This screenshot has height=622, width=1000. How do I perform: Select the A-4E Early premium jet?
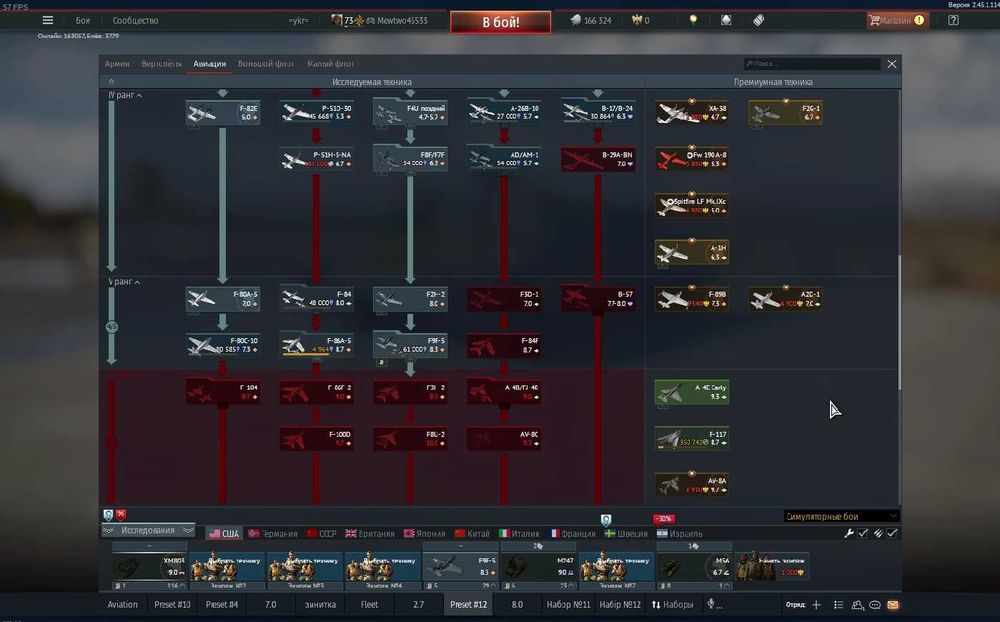[692, 392]
